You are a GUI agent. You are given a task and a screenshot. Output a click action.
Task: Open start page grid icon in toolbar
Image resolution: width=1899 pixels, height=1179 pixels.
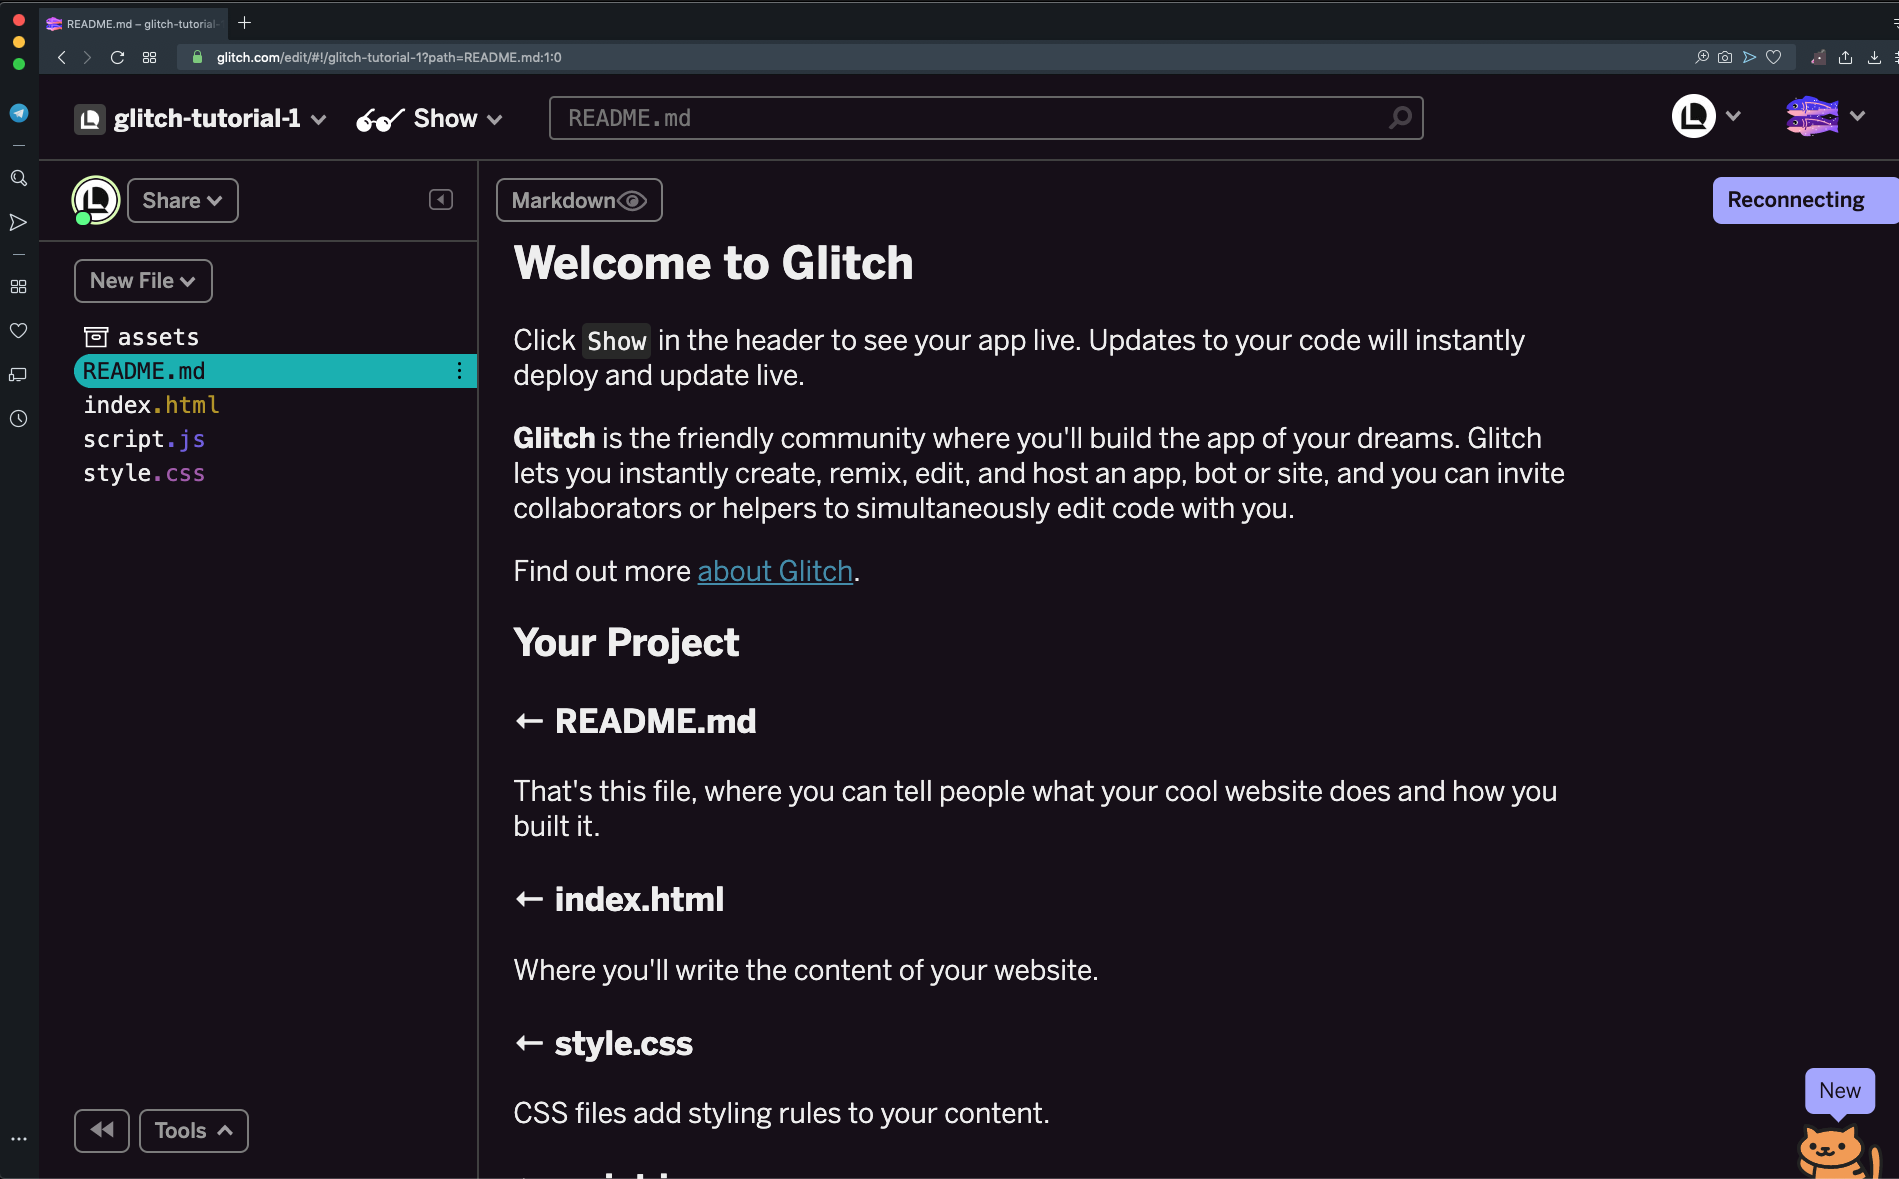tap(149, 57)
